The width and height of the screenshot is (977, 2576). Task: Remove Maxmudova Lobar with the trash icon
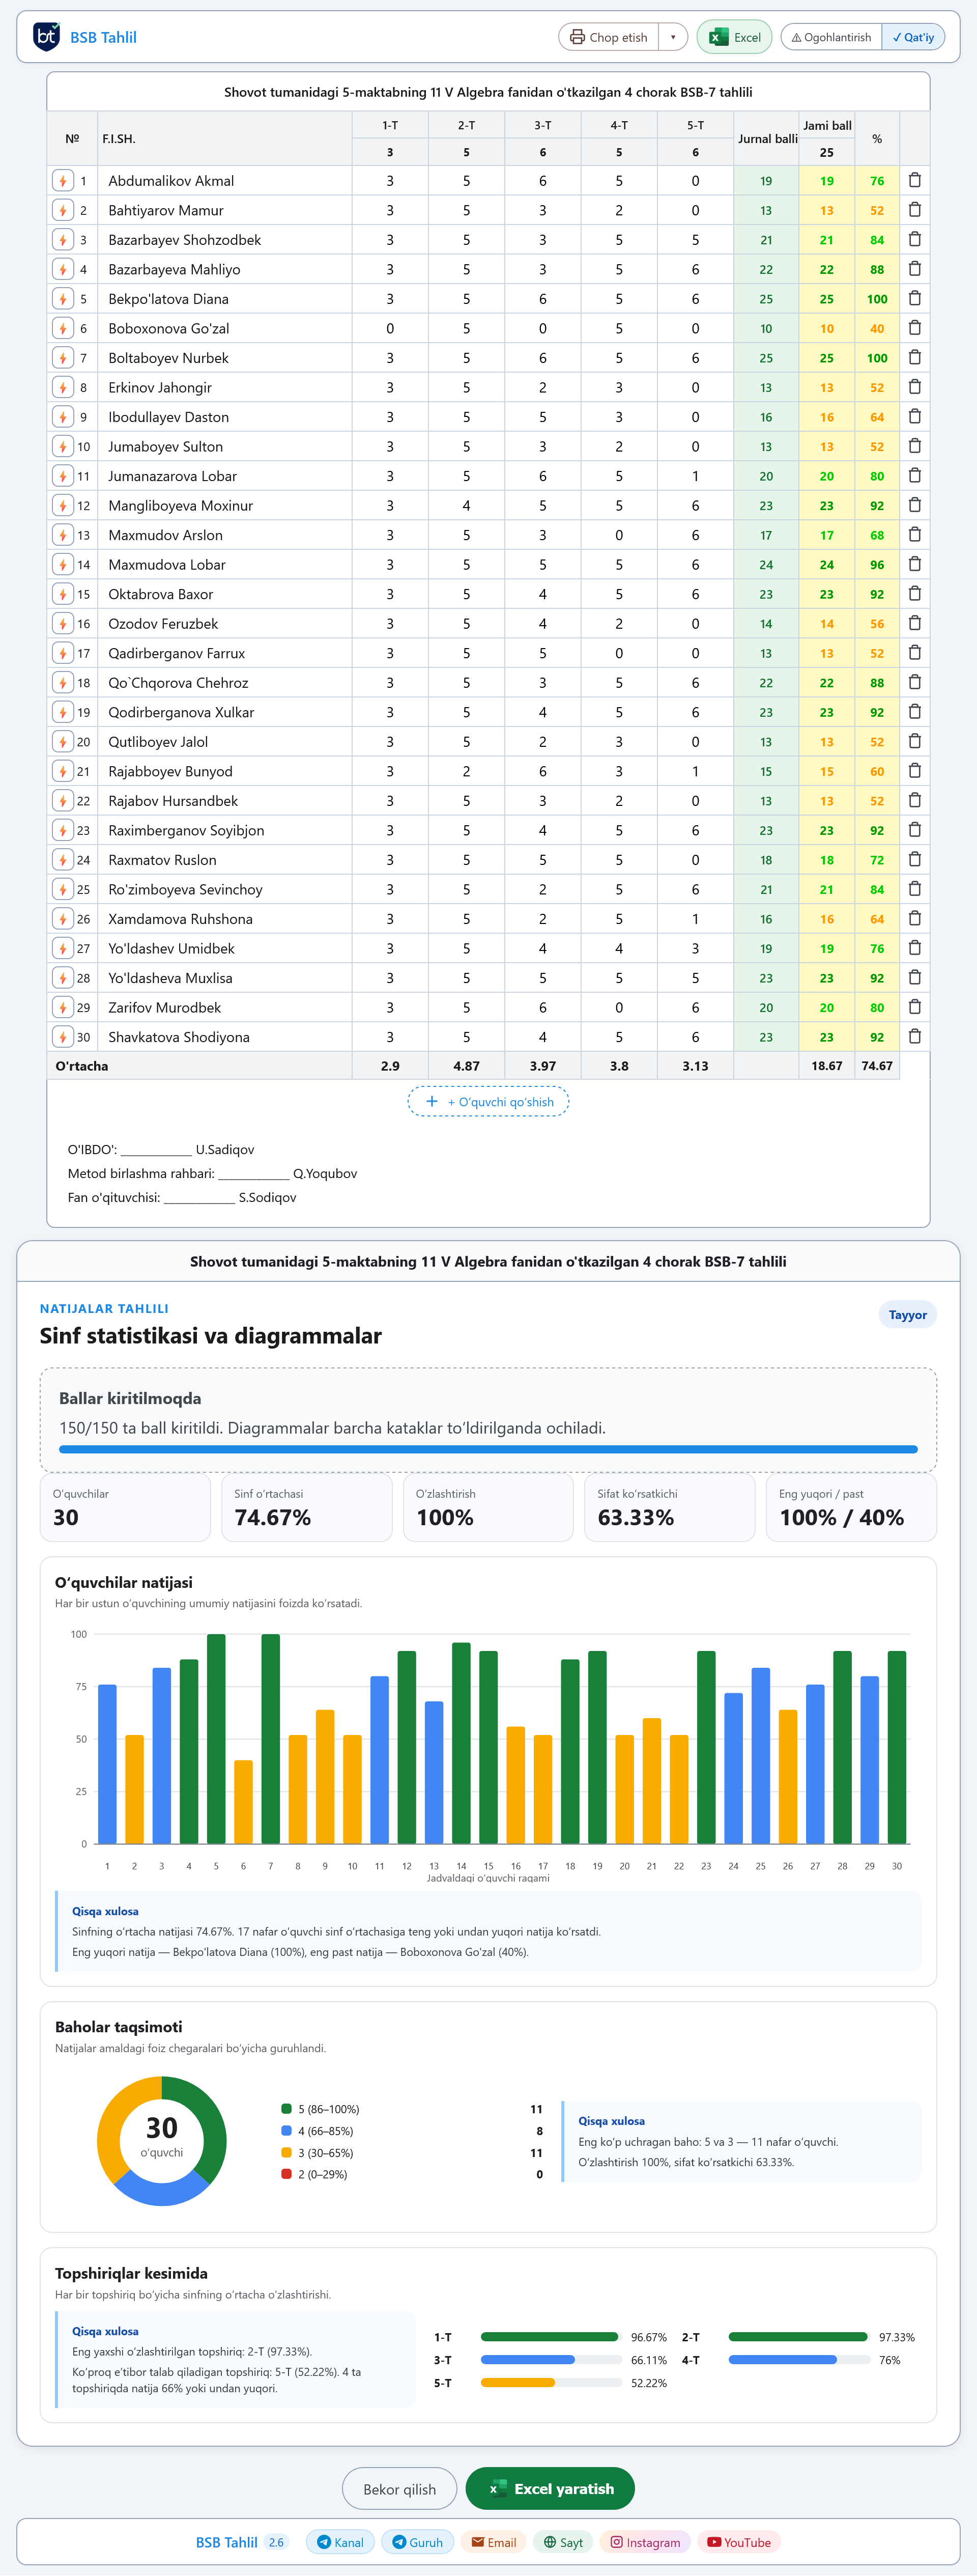914,564
